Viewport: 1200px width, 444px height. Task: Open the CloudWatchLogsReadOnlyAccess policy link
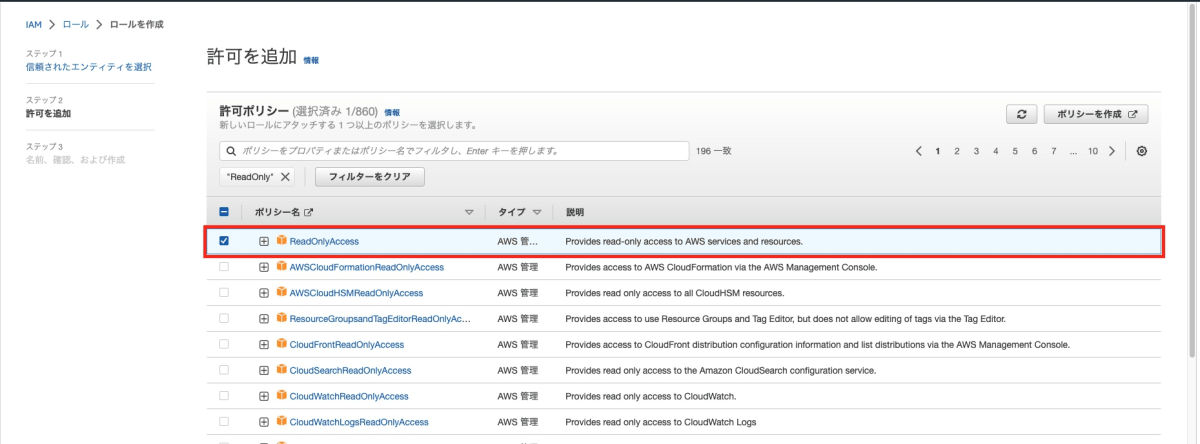[x=359, y=422]
